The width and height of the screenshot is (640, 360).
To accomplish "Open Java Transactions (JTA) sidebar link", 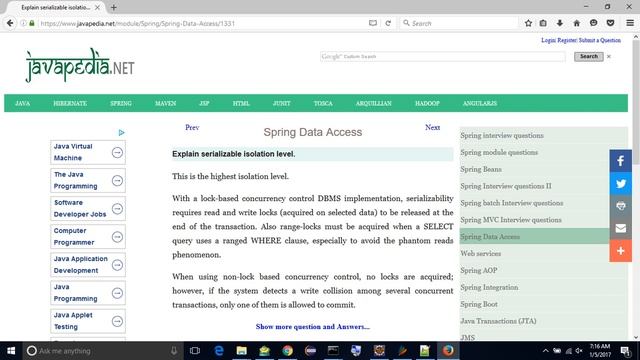I will 498,321.
